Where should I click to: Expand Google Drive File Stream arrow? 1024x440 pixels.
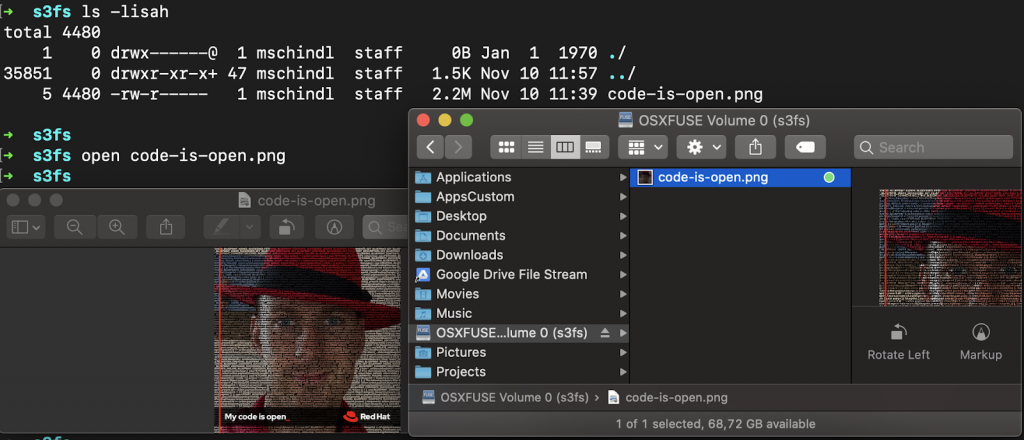pos(623,275)
